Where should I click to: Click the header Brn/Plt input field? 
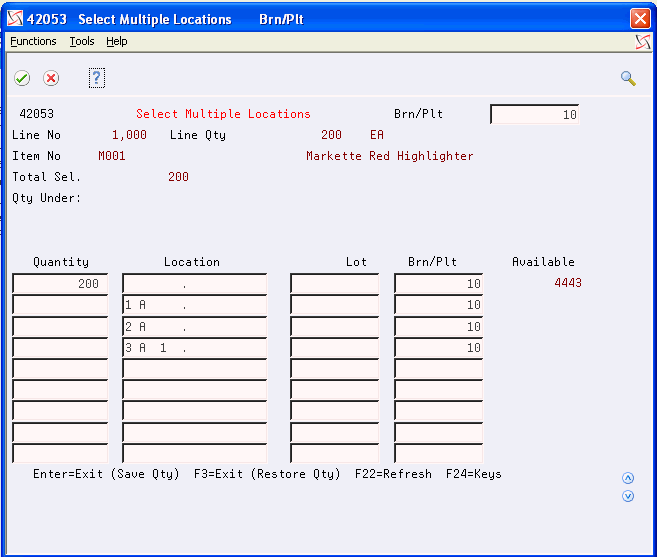535,114
